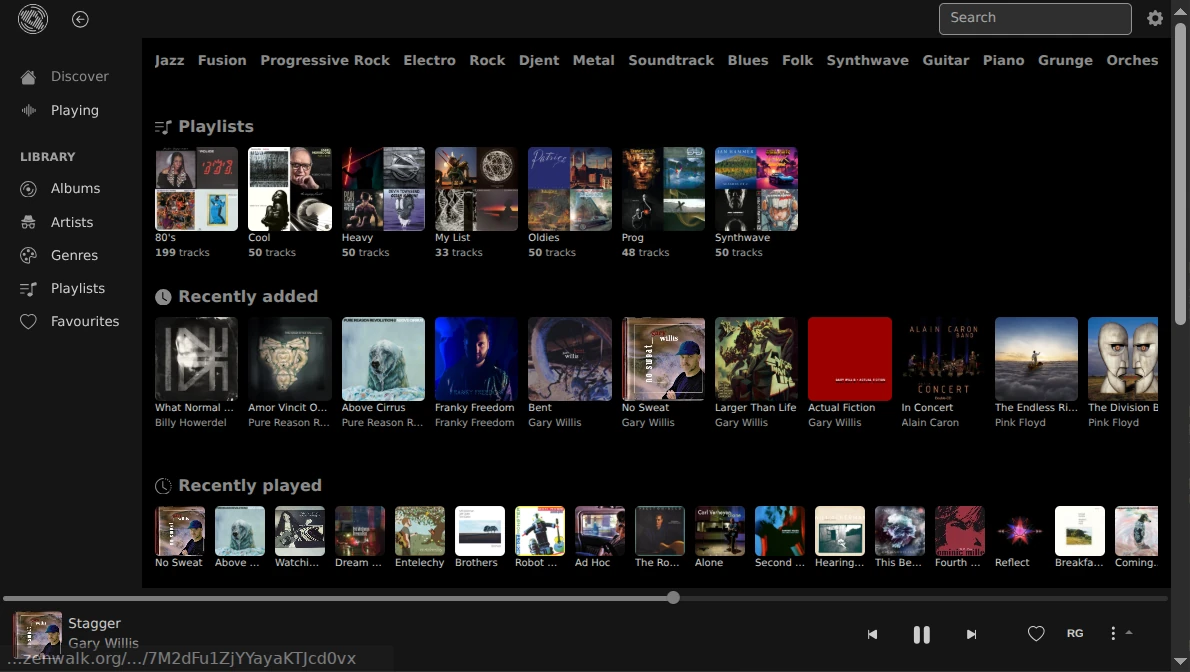Open the Favourites page from the sidebar

(85, 321)
